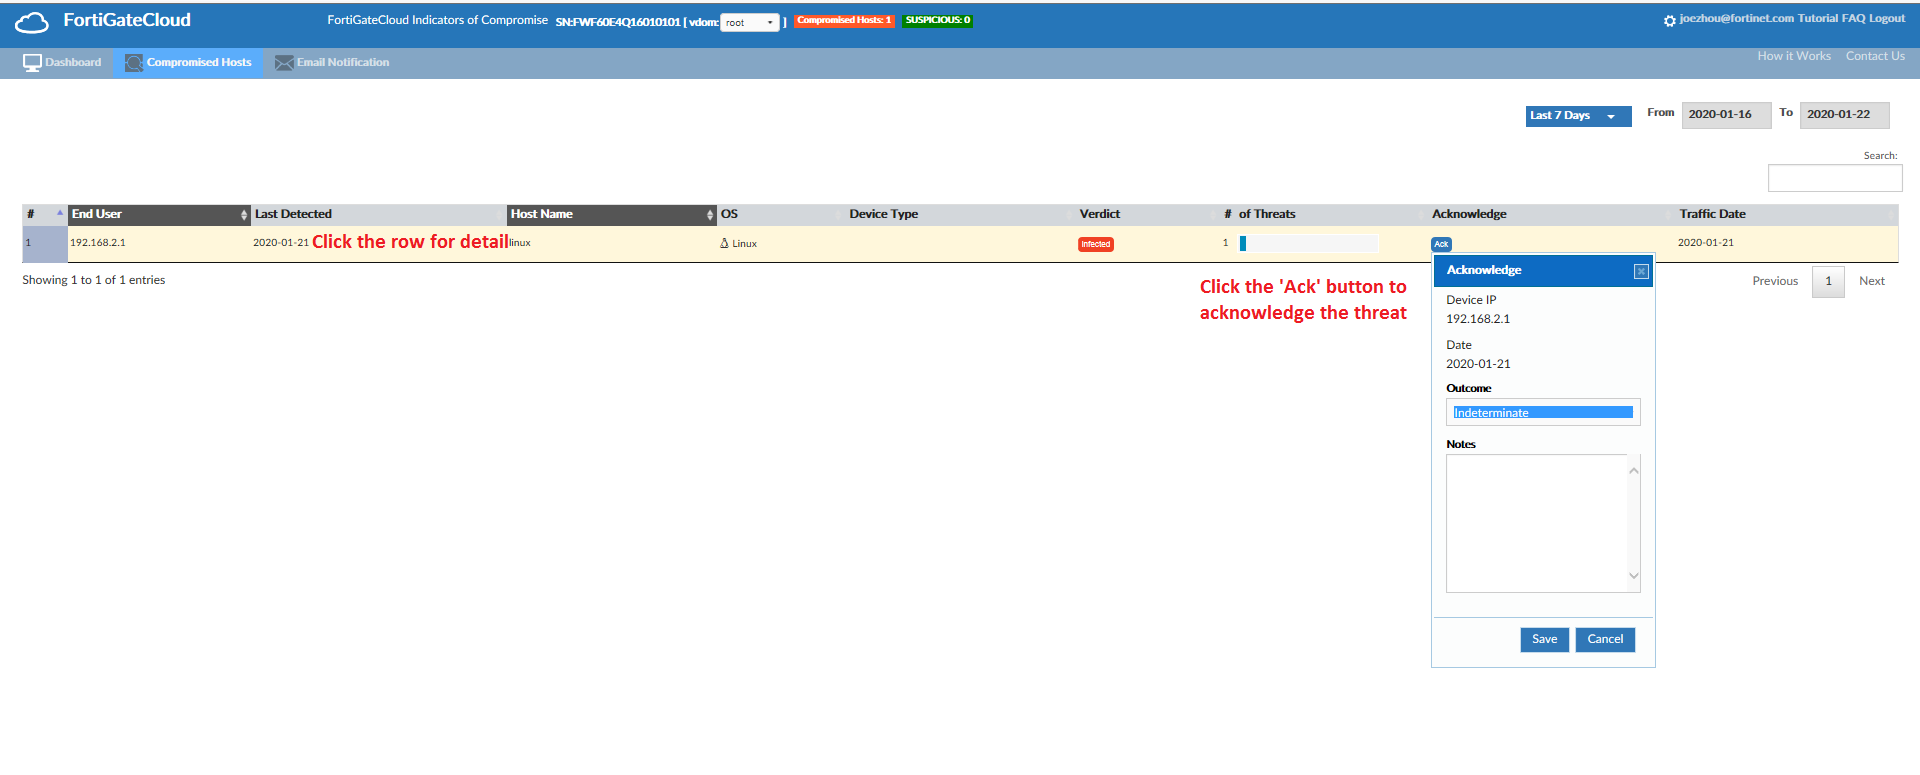Screen dimensions: 1920x775
Task: Open the Outcome Indeterminate dropdown
Action: pyautogui.click(x=1542, y=413)
